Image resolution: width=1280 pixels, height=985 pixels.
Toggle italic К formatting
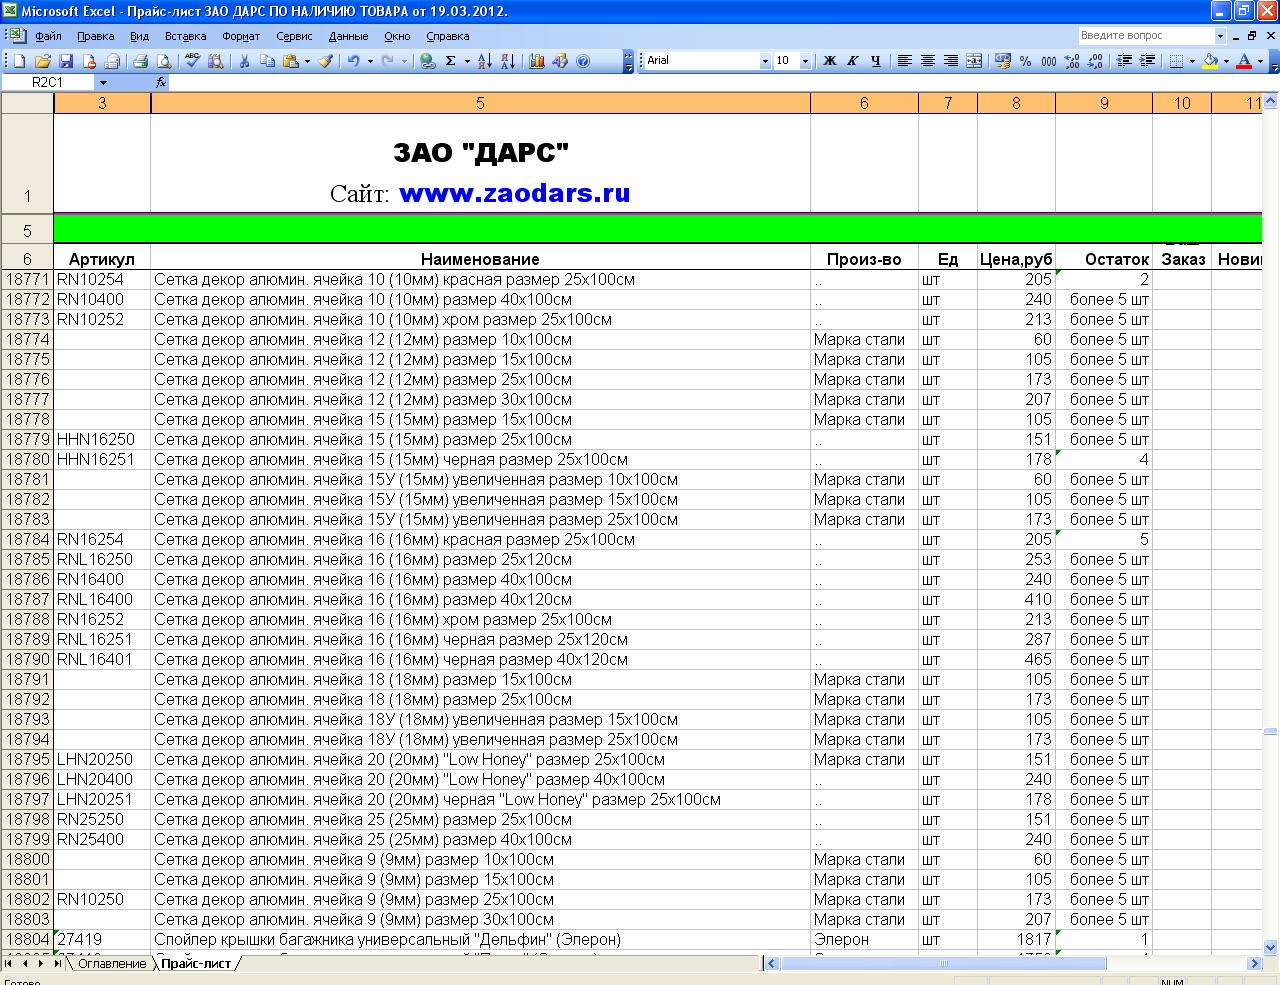pyautogui.click(x=852, y=61)
